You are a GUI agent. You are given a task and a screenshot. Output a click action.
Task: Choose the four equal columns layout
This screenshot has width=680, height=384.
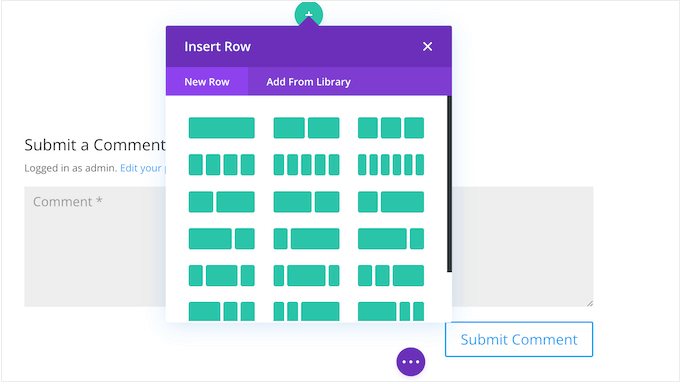222,165
